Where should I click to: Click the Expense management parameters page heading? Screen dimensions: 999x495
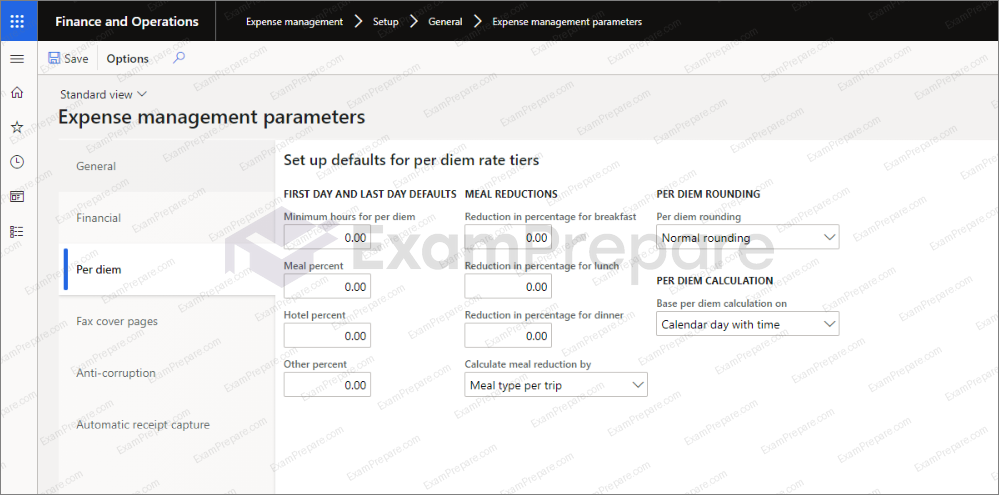[x=212, y=117]
